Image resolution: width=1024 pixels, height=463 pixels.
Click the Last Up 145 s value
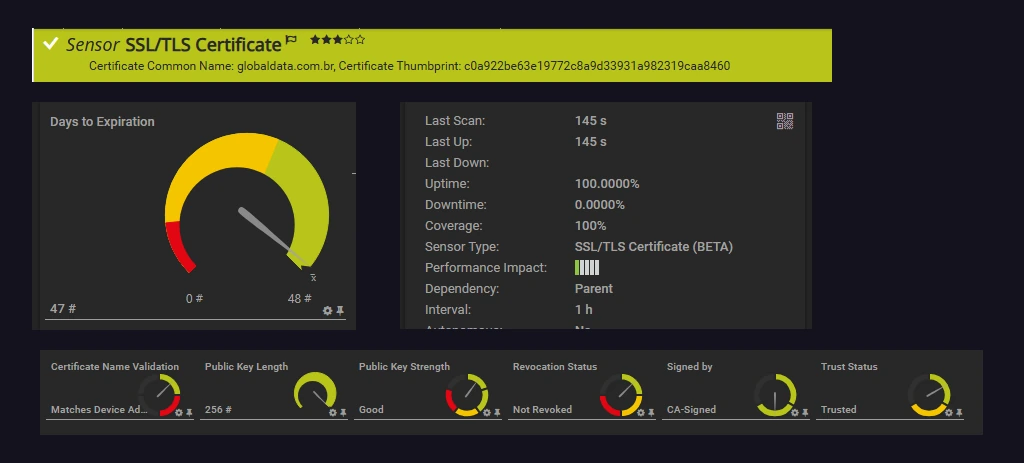click(590, 142)
